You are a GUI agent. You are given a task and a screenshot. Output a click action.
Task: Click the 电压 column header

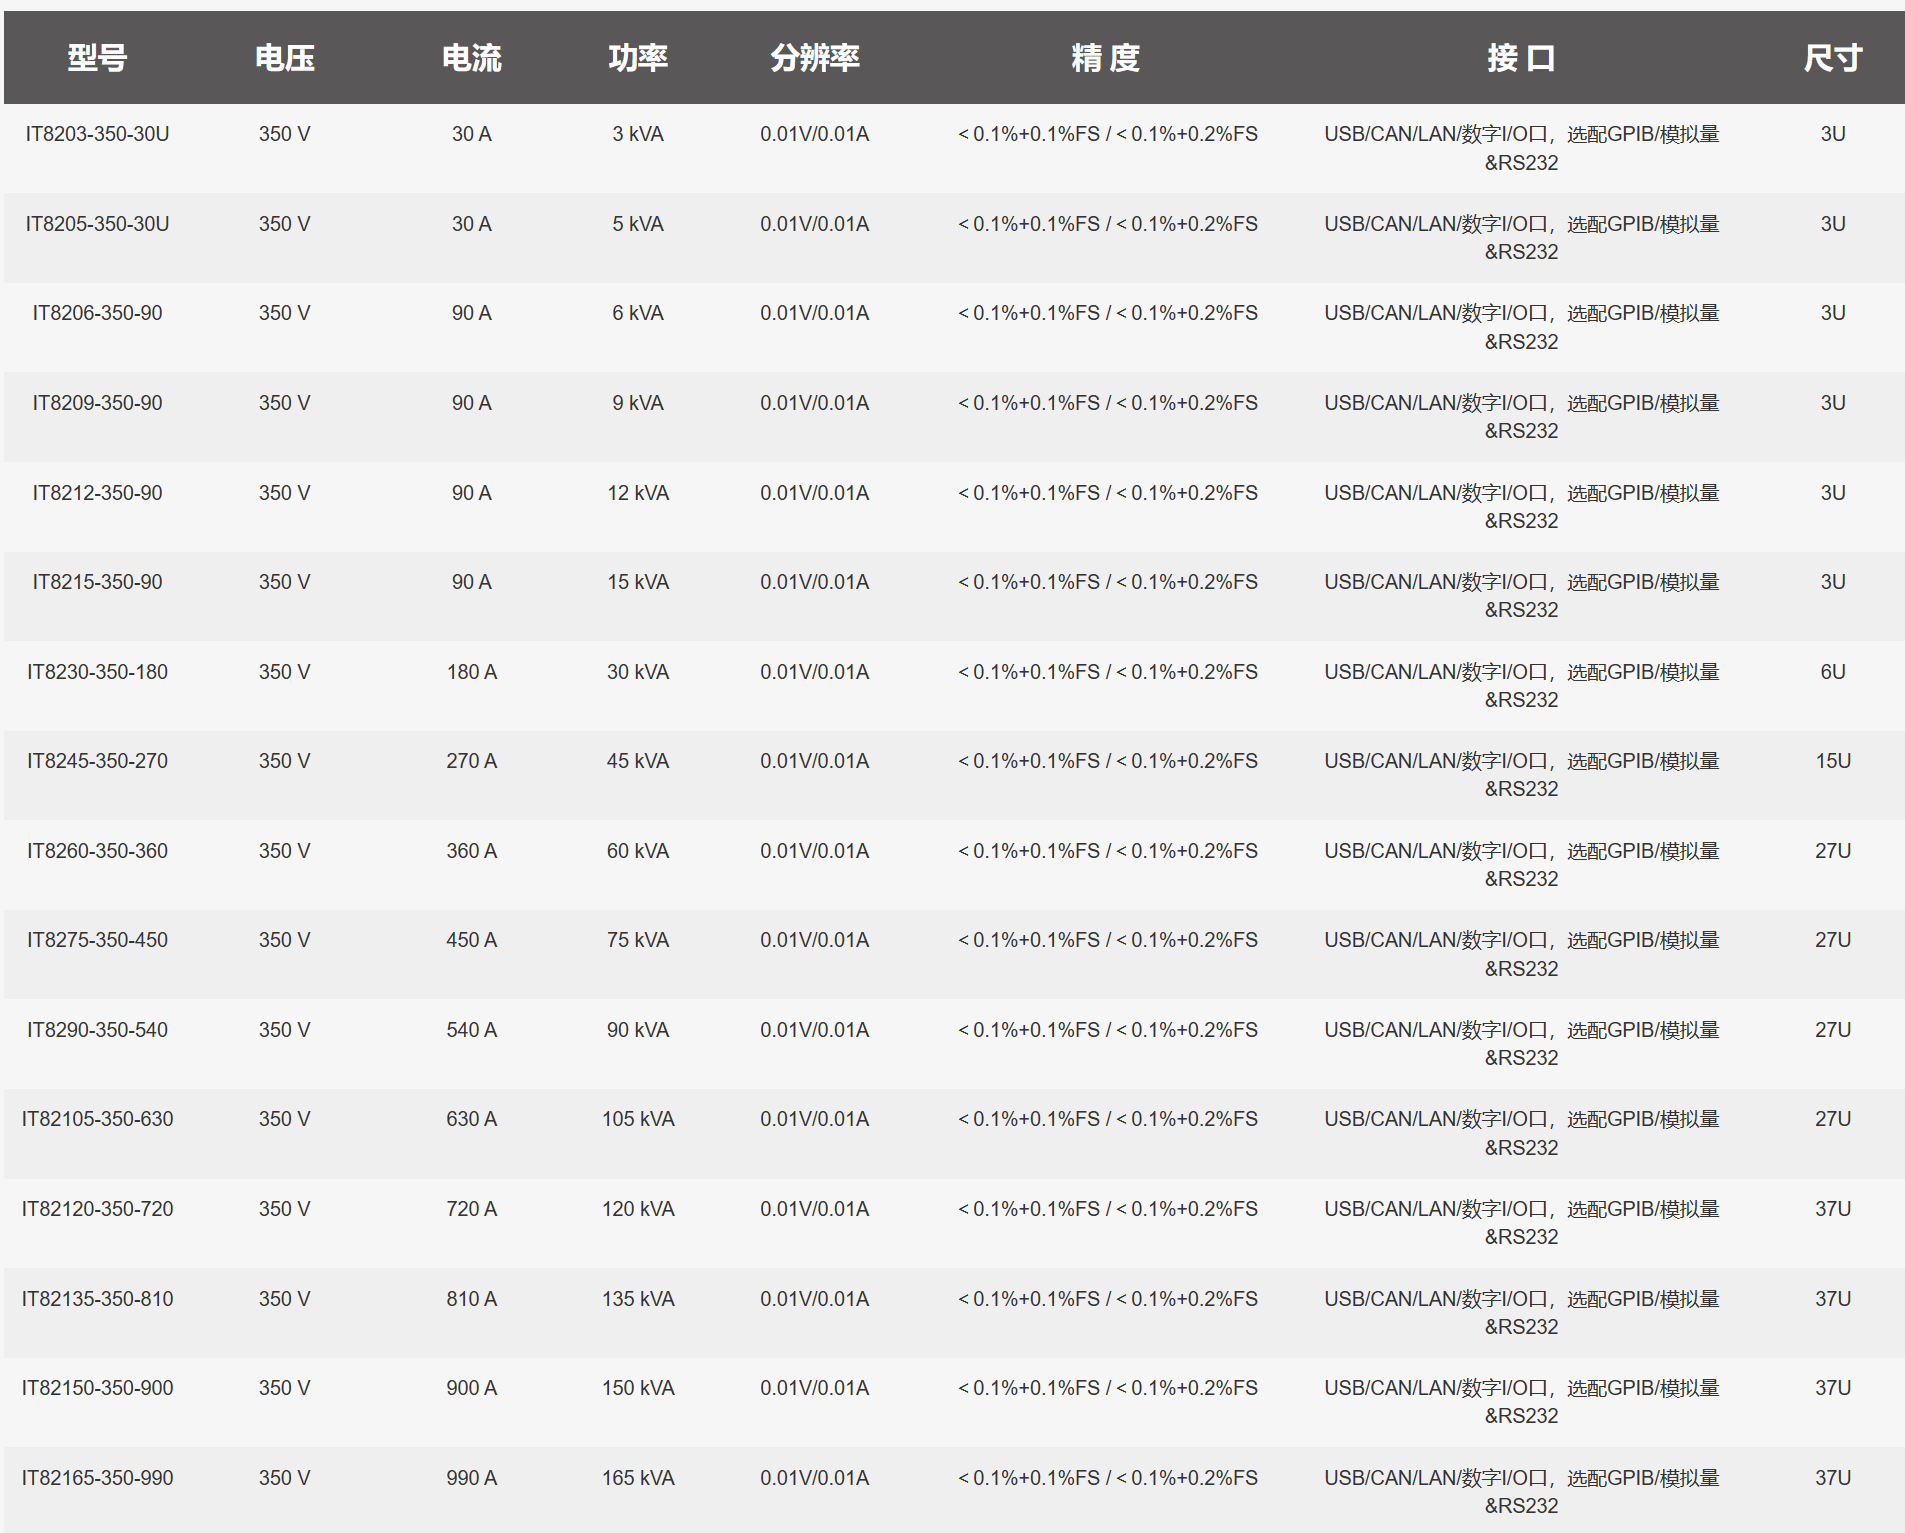point(284,58)
